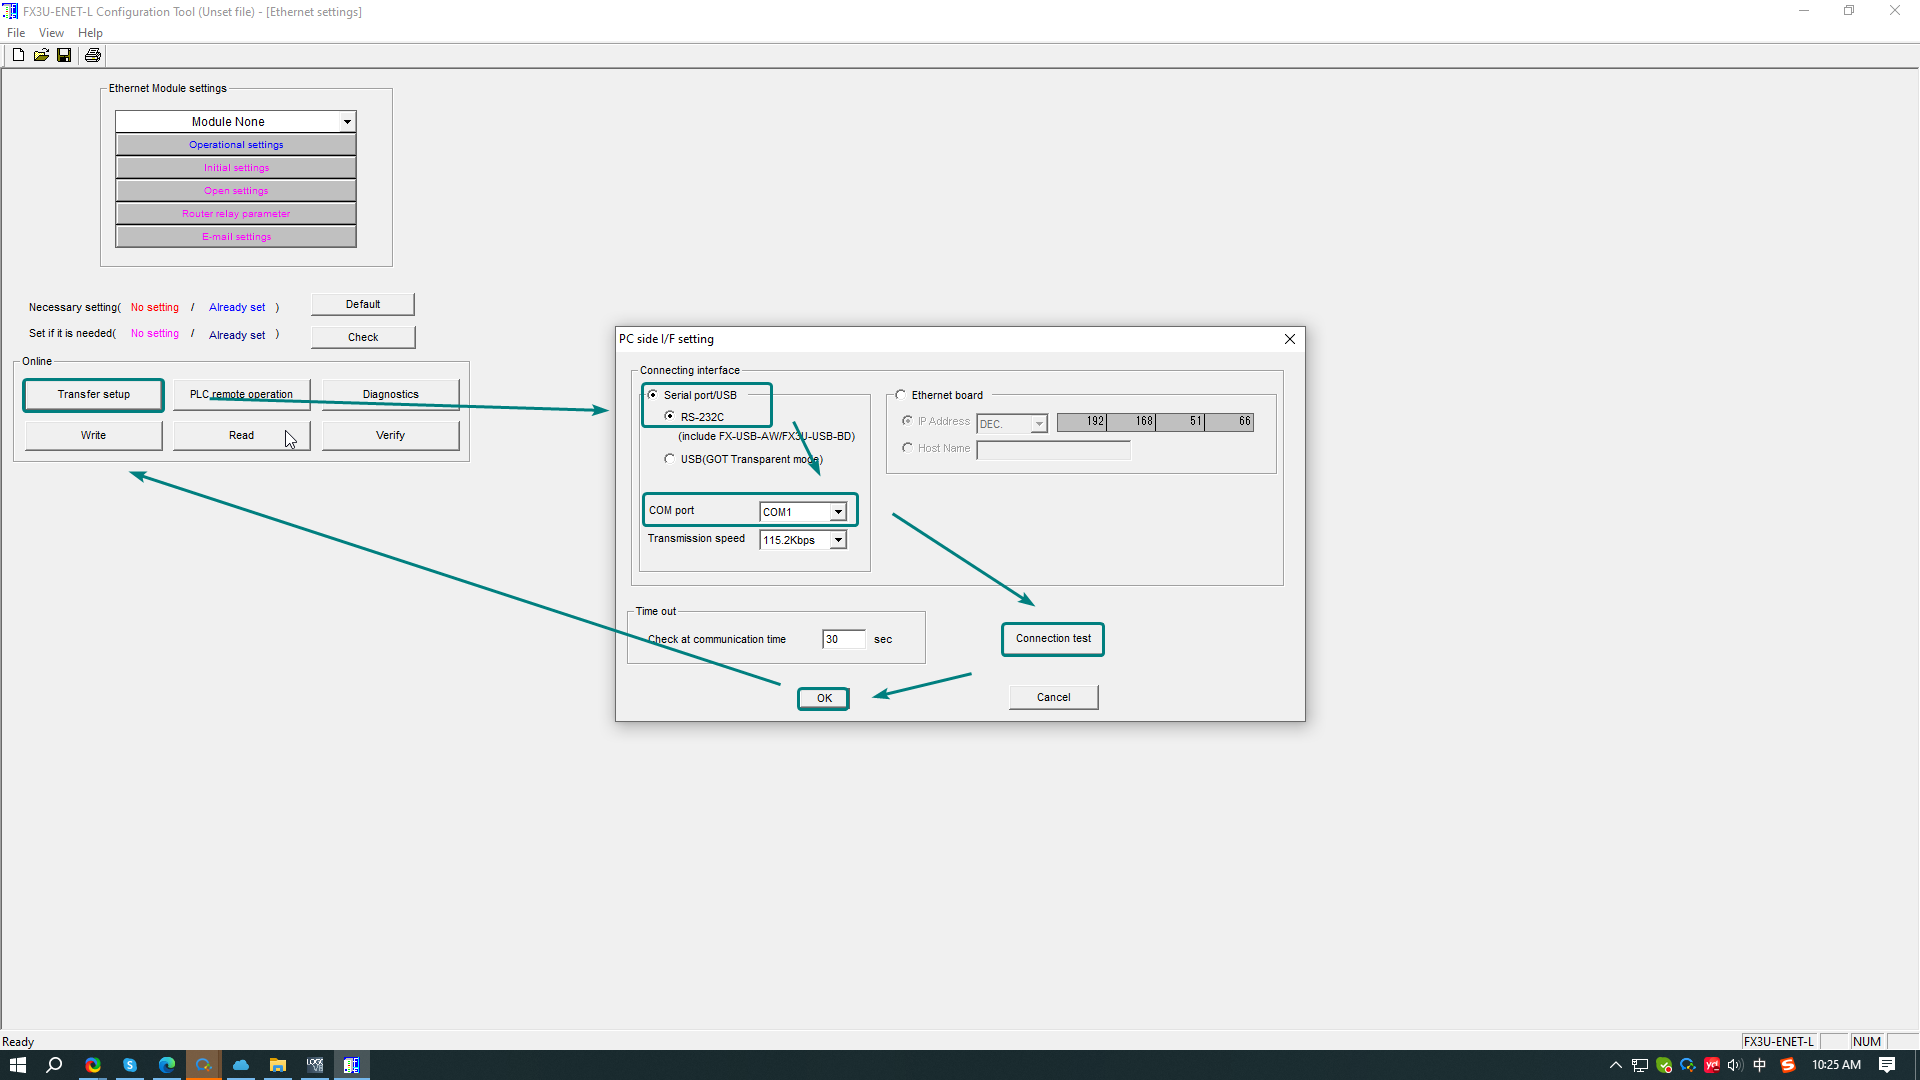
Task: Expand the COM port dropdown
Action: (x=838, y=512)
